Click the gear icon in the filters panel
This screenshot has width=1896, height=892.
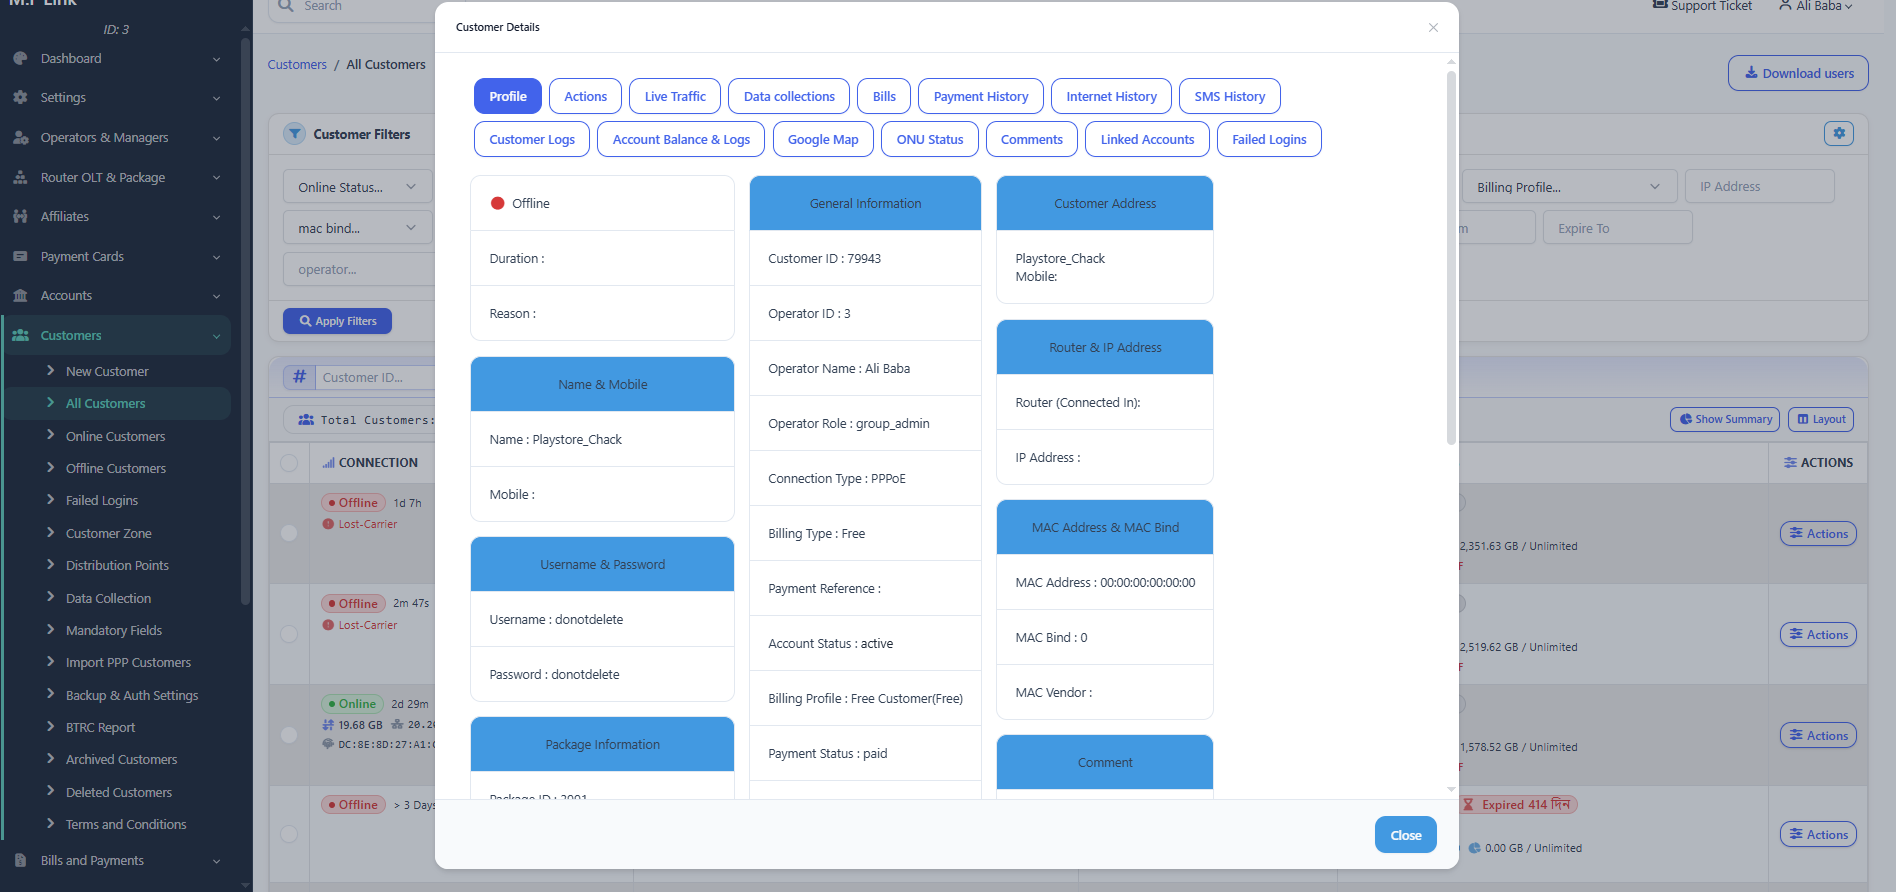pyautogui.click(x=1839, y=133)
